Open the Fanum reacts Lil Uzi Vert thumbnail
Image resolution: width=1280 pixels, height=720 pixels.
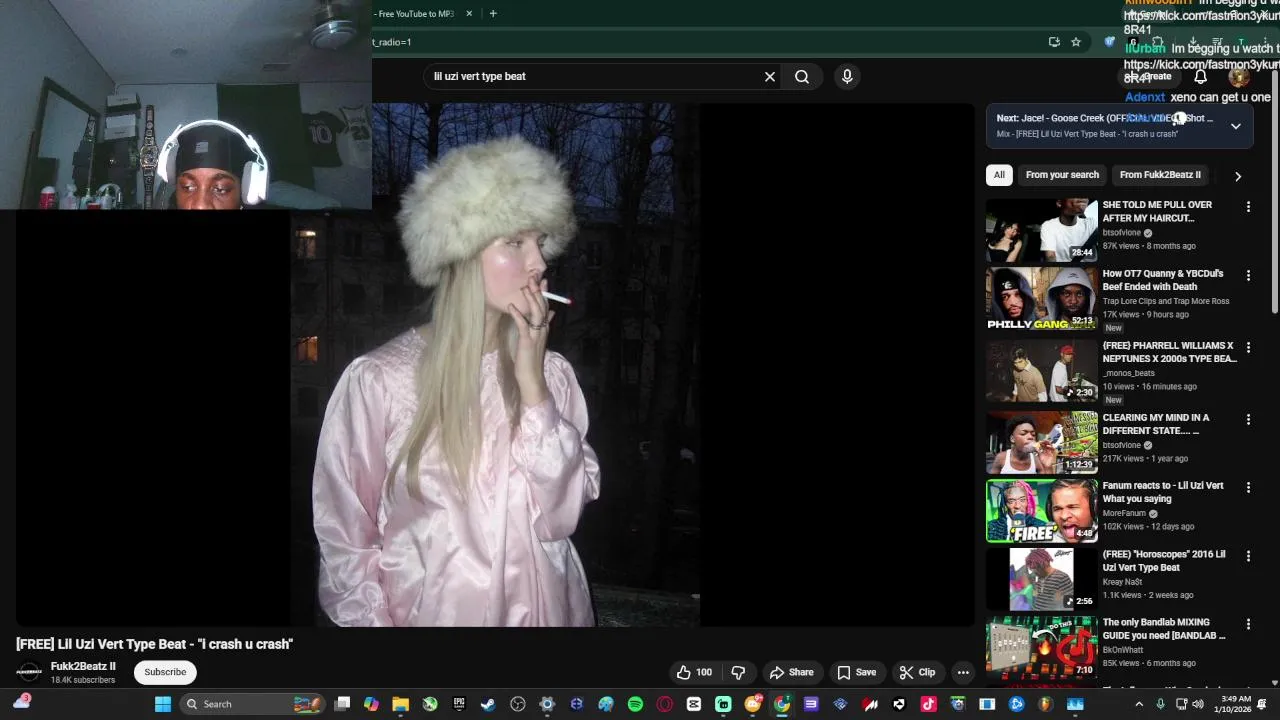point(1042,511)
